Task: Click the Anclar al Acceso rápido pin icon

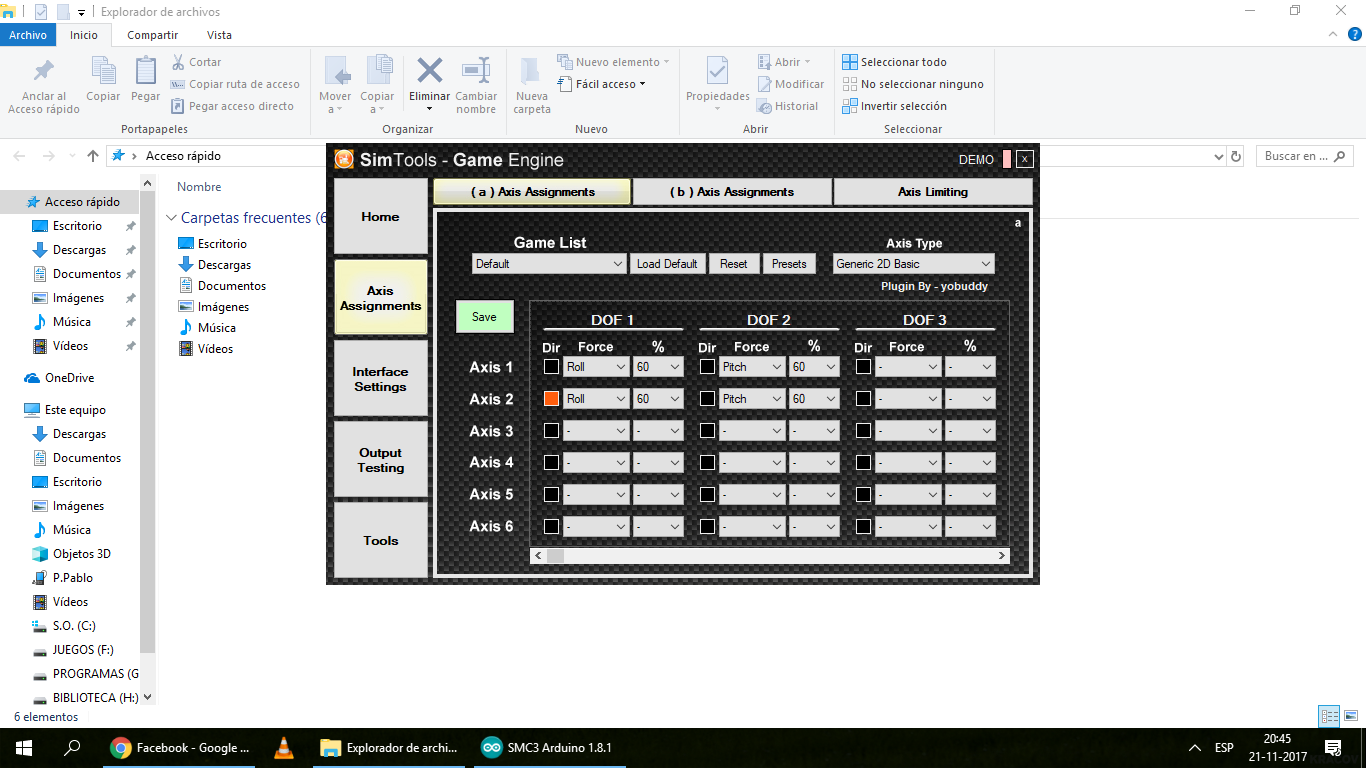Action: (44, 72)
